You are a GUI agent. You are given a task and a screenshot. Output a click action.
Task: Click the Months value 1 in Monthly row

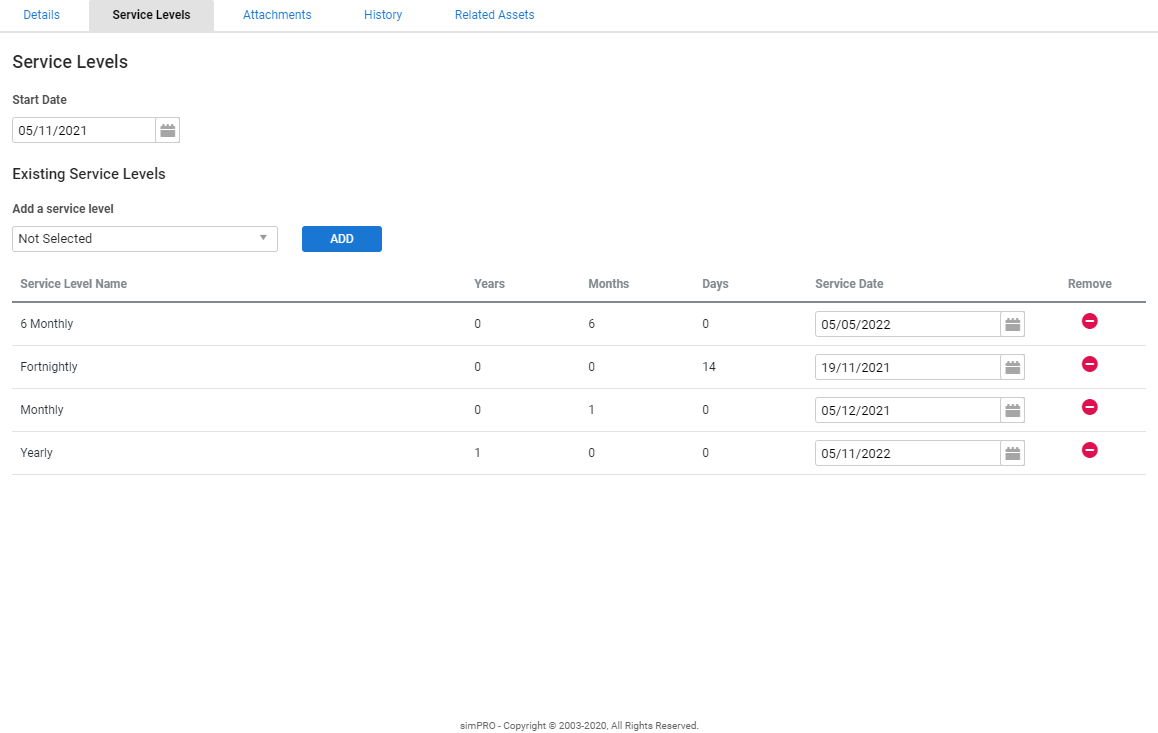click(x=592, y=410)
